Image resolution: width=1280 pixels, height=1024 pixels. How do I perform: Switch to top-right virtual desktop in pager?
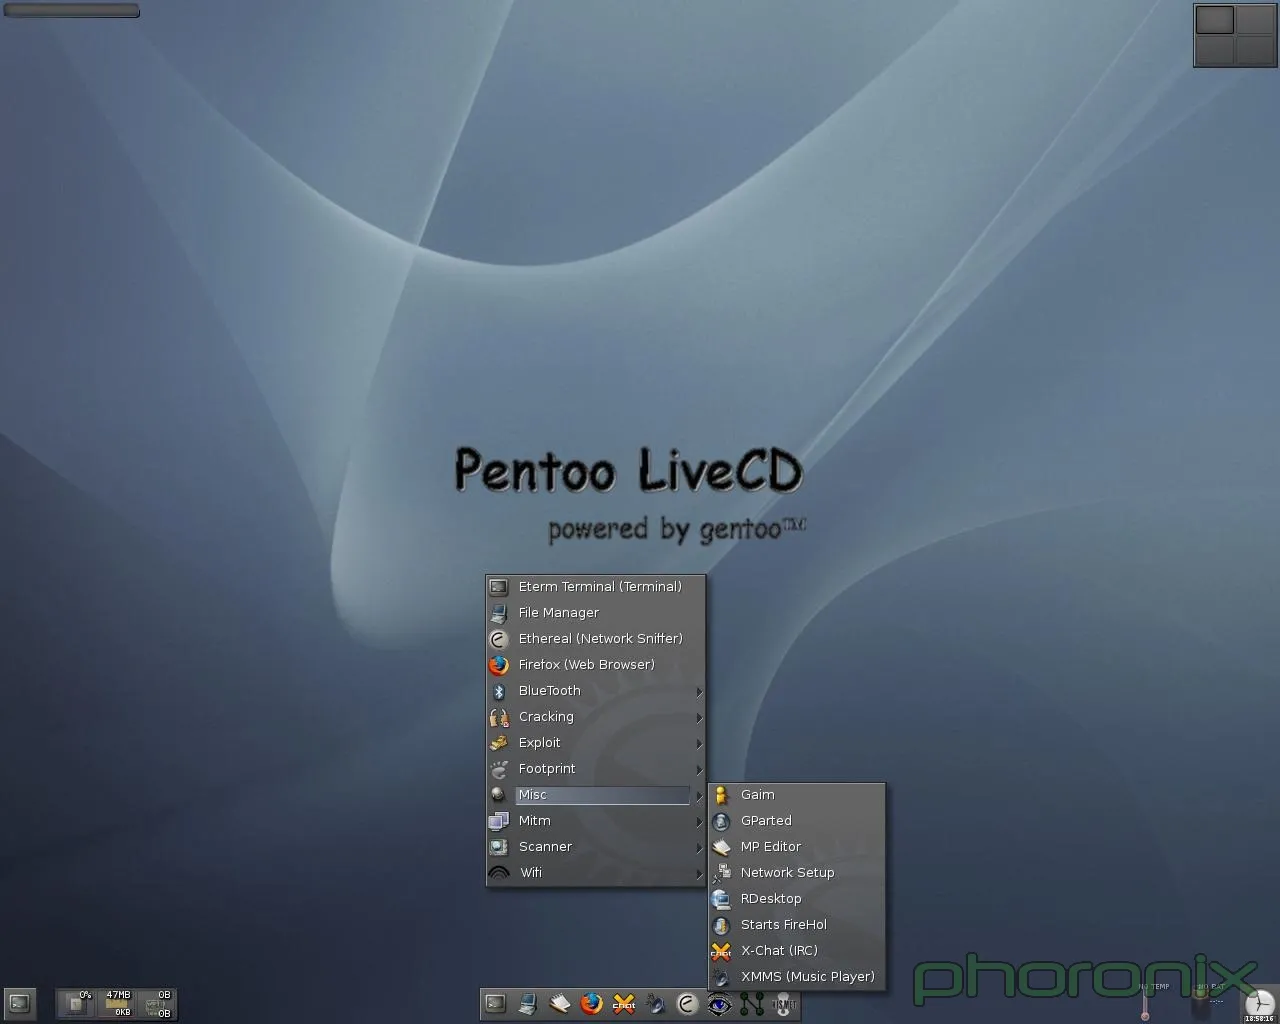(1255, 20)
